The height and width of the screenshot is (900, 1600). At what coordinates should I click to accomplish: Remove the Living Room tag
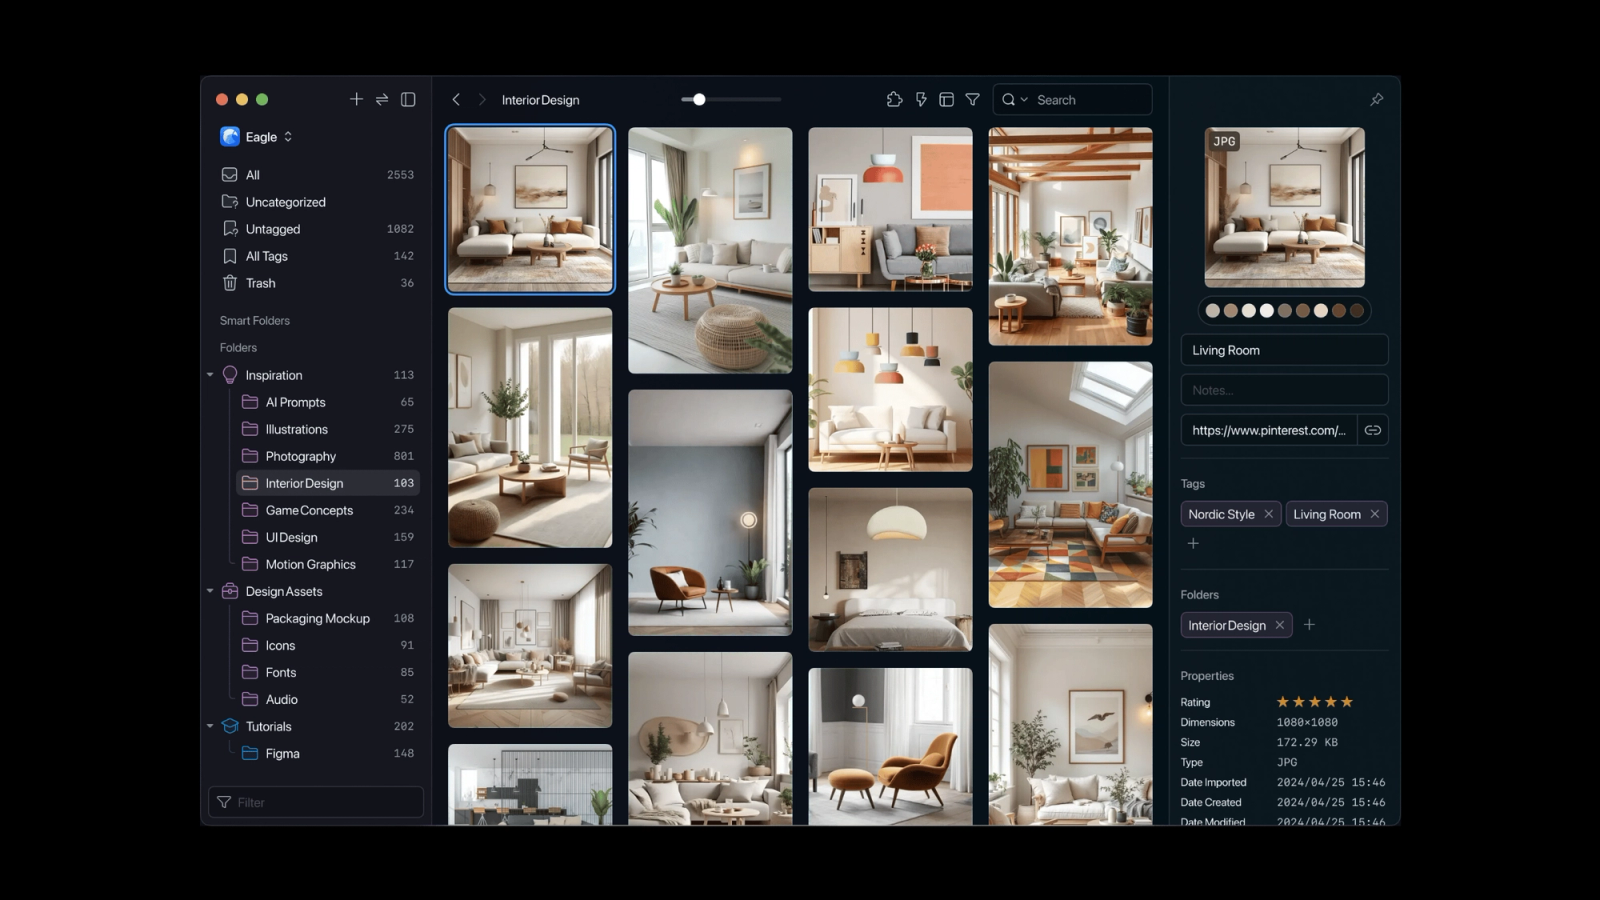coord(1375,514)
